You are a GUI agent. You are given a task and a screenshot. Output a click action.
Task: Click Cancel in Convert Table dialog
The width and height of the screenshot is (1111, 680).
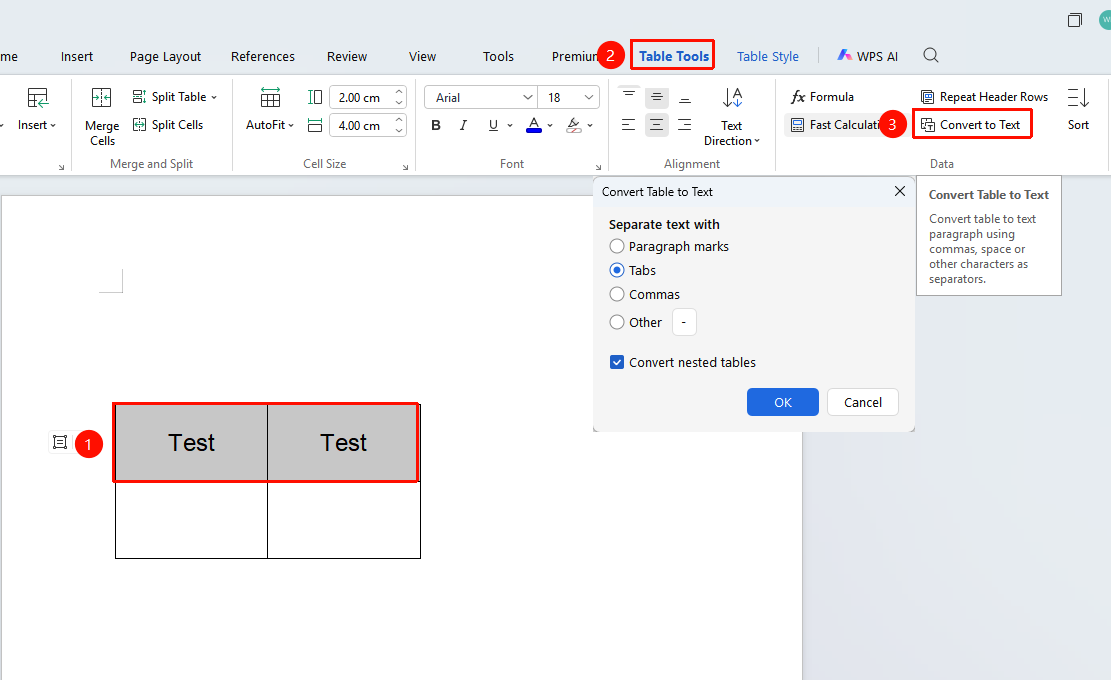coord(863,402)
